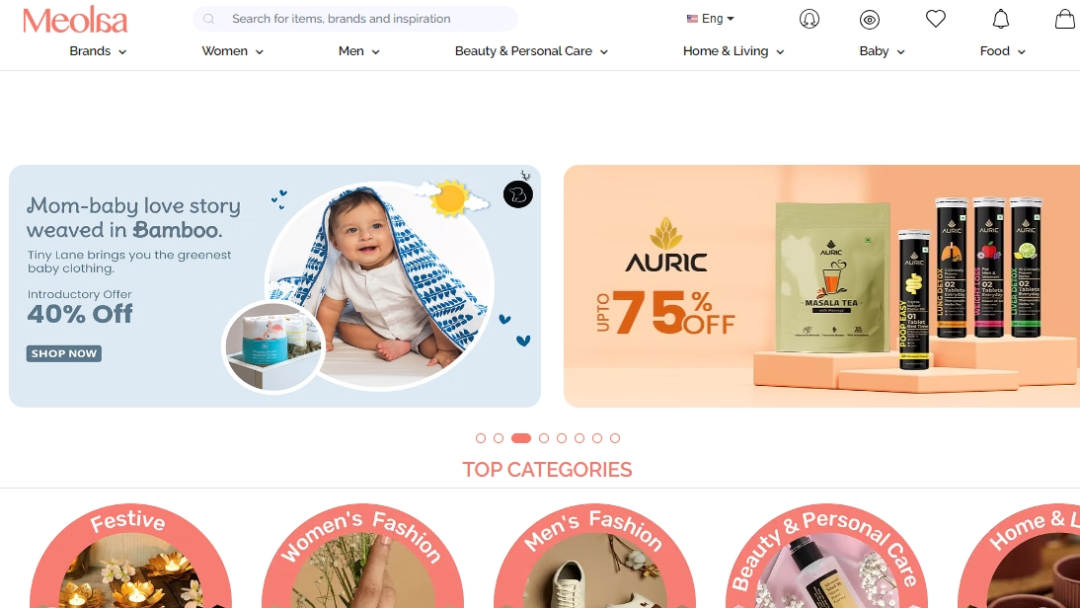Select the active highlighted carousel indicator
The height and width of the screenshot is (608, 1080).
coord(521,438)
